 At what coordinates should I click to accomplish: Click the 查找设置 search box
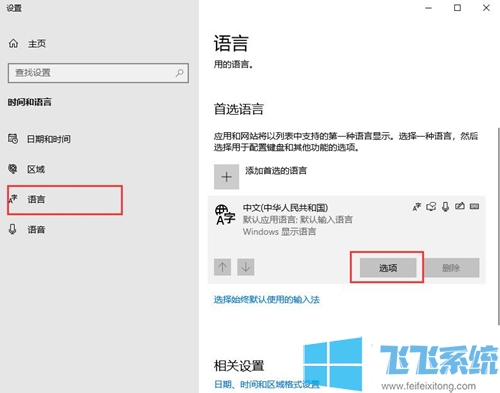(x=98, y=73)
